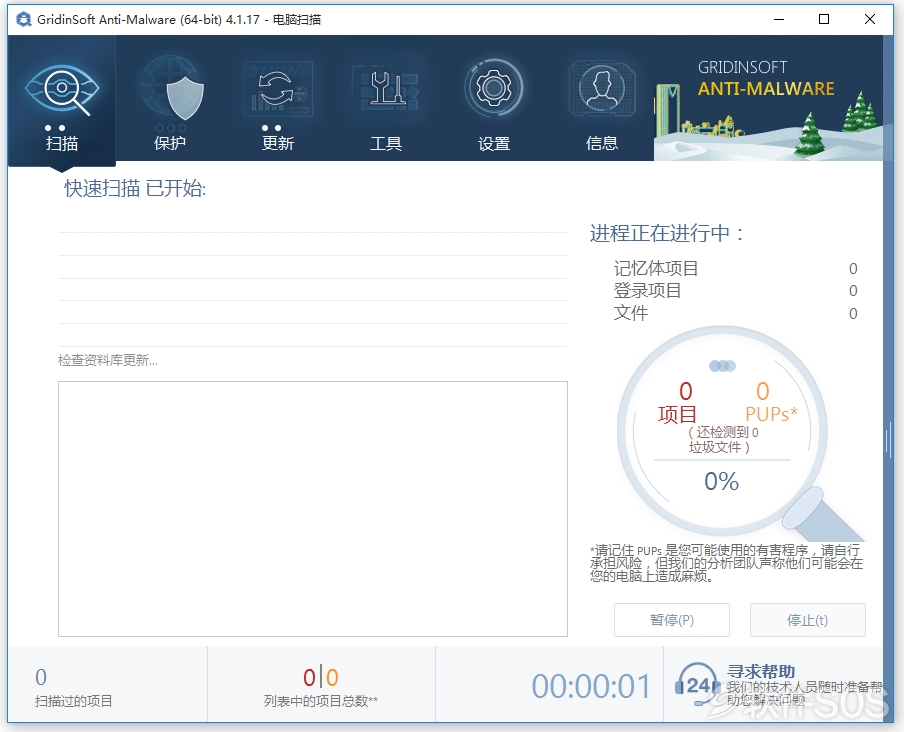Select the 信息 tab label
The height and width of the screenshot is (732, 904).
[602, 143]
